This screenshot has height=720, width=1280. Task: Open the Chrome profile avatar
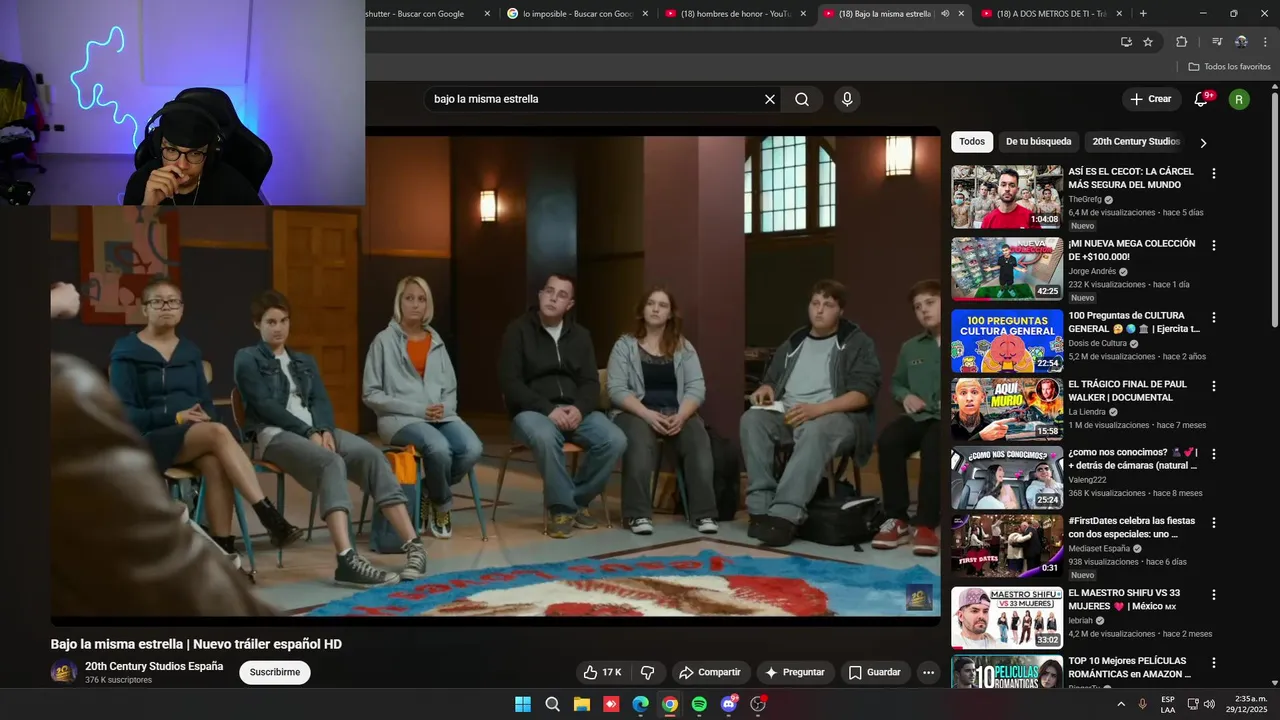(1241, 42)
